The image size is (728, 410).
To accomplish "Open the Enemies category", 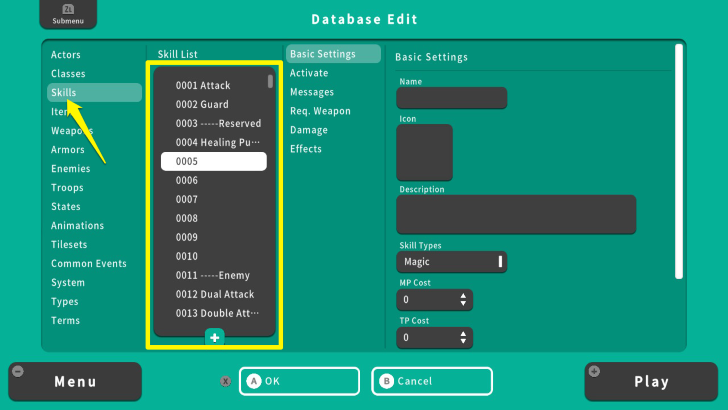I will point(71,169).
